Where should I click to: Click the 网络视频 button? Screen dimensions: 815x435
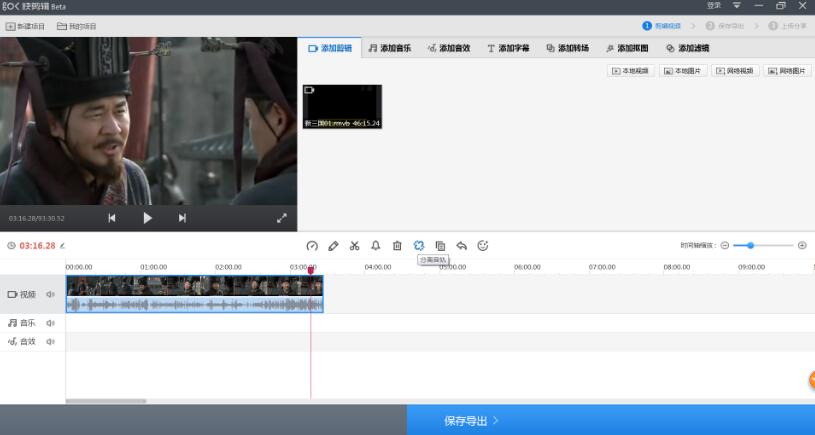[x=735, y=71]
